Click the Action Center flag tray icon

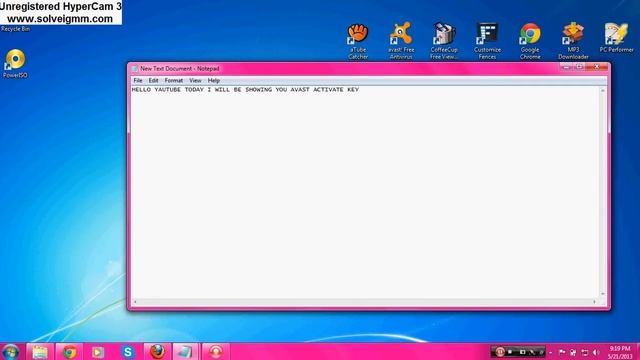562,352
